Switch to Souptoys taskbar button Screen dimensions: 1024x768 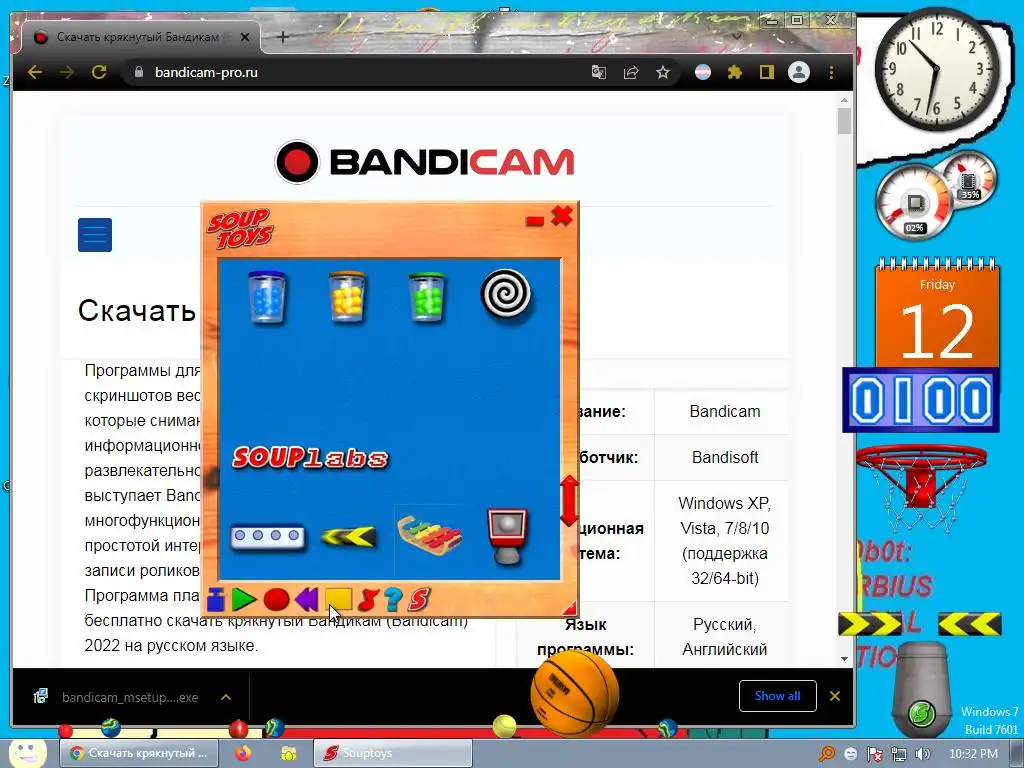[x=392, y=753]
